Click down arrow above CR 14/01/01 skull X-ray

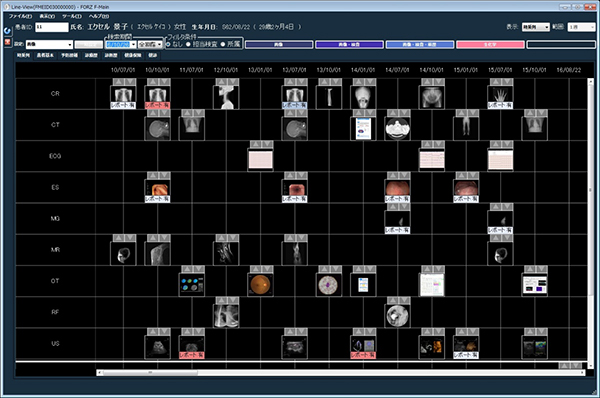click(x=370, y=82)
